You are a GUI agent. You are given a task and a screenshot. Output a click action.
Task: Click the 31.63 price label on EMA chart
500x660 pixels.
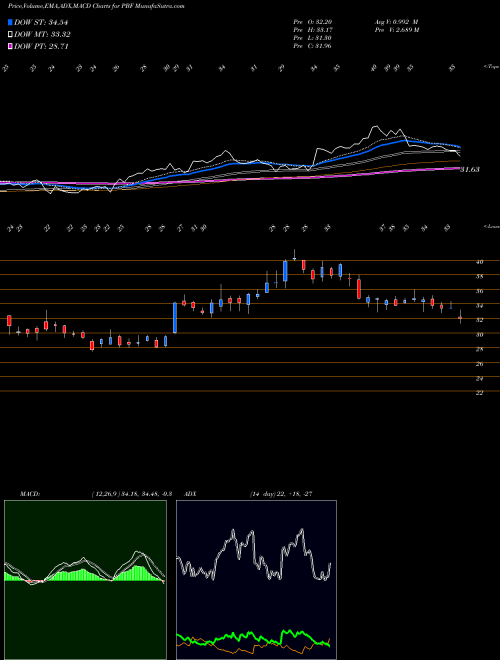(x=470, y=170)
